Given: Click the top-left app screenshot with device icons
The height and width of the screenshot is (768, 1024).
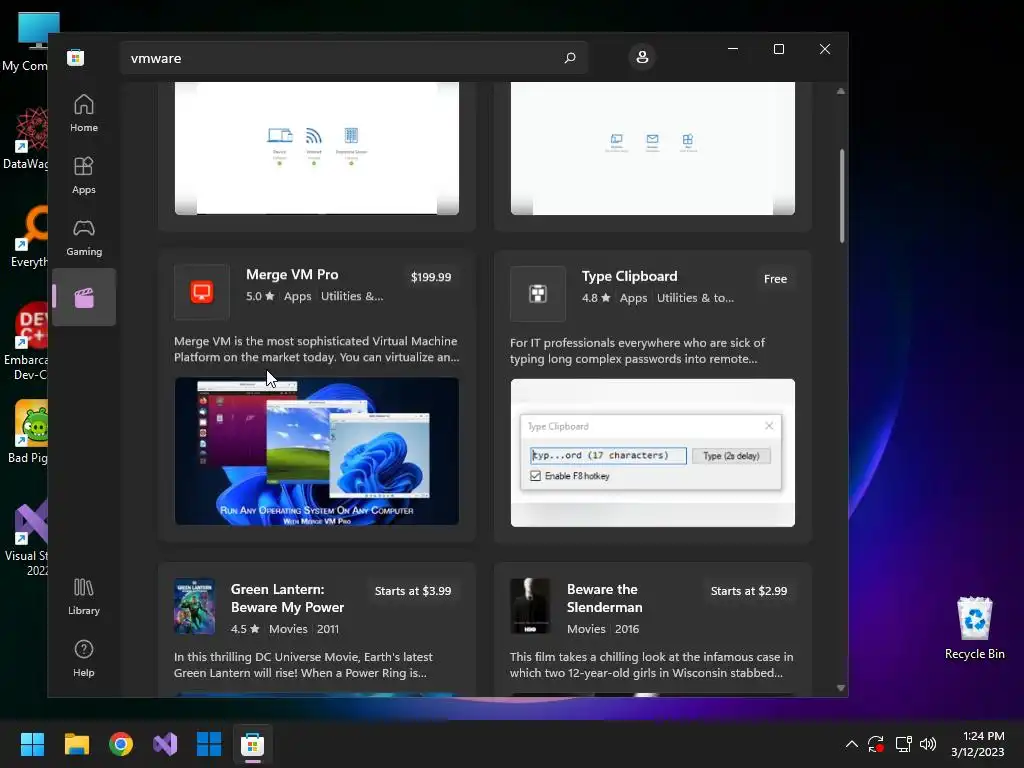Looking at the screenshot, I should click(317, 148).
